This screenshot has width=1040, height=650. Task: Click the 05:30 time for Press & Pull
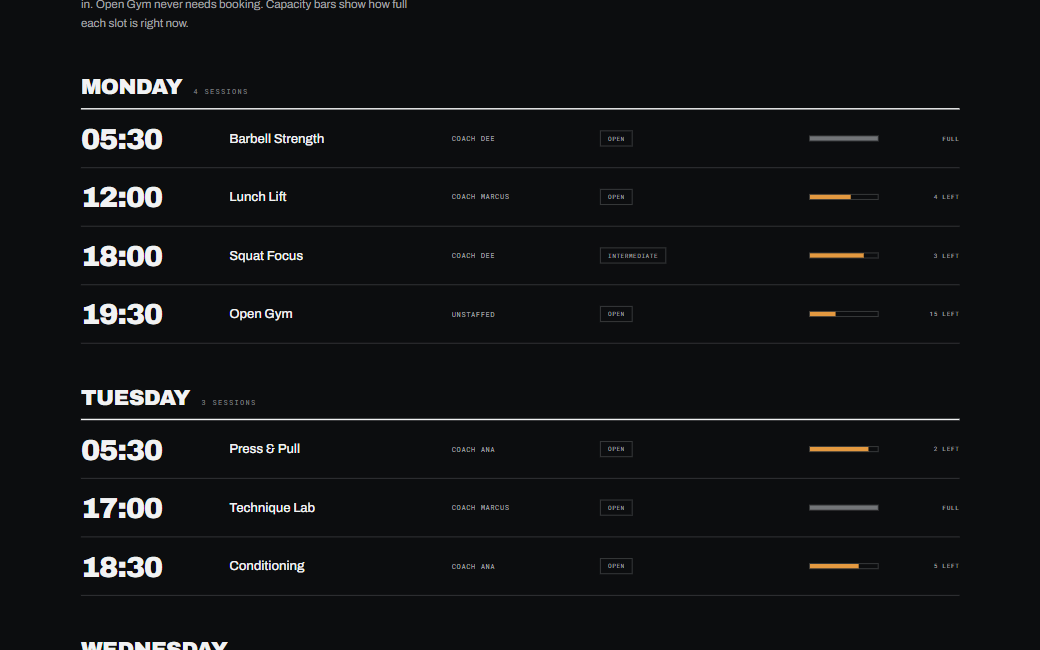click(122, 450)
